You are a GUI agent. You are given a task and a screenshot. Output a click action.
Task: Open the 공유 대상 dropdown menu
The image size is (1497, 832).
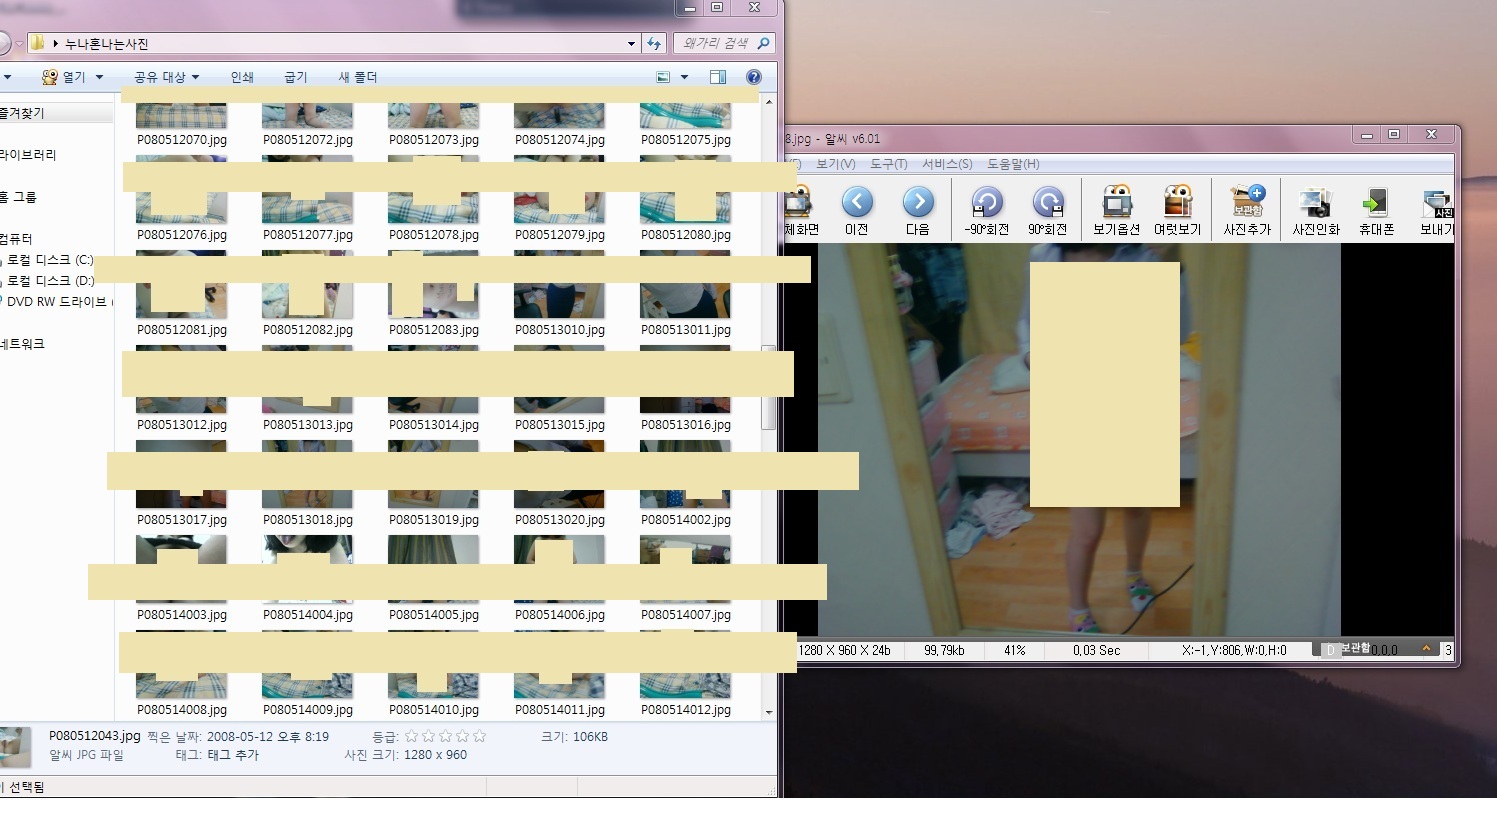tap(166, 77)
